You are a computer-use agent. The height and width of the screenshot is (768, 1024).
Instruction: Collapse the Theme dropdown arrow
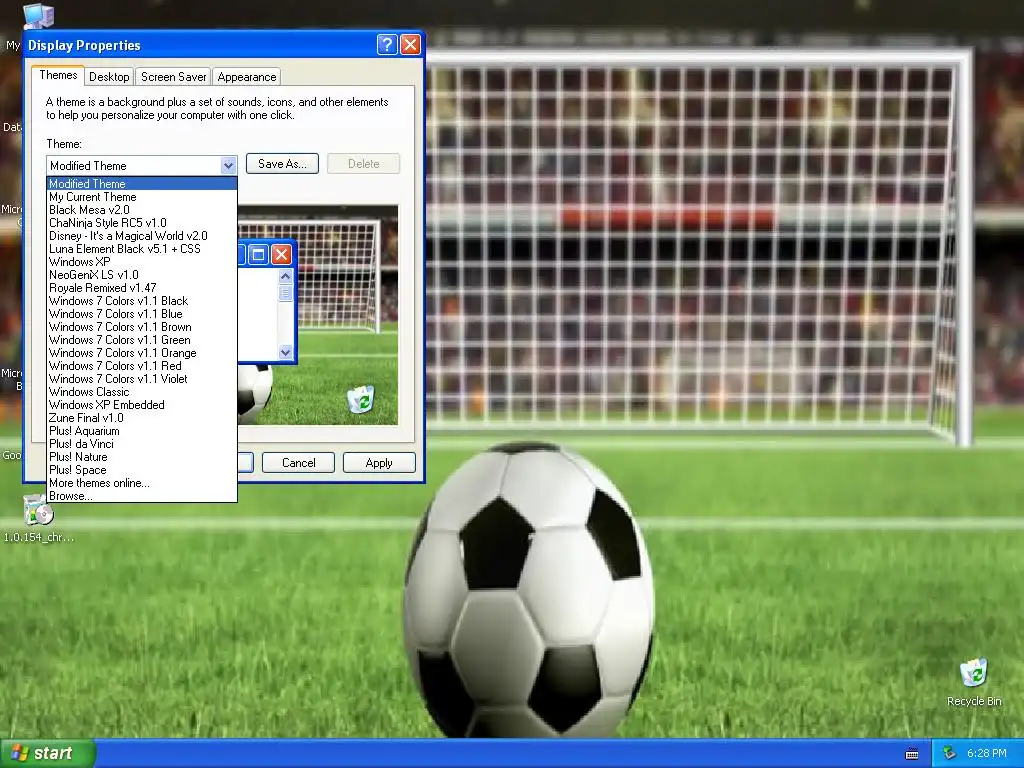point(228,165)
